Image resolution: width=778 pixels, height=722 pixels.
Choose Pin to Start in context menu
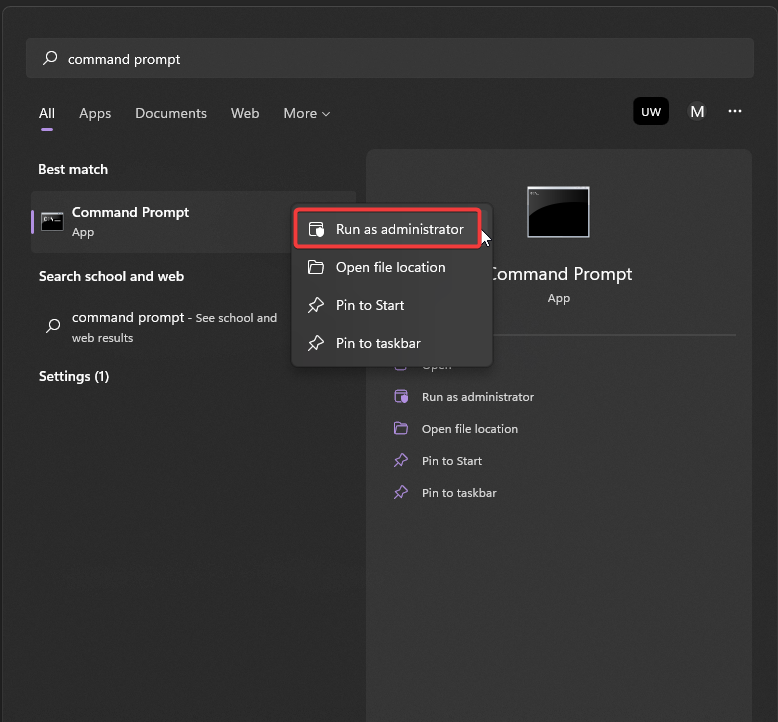pyautogui.click(x=391, y=305)
